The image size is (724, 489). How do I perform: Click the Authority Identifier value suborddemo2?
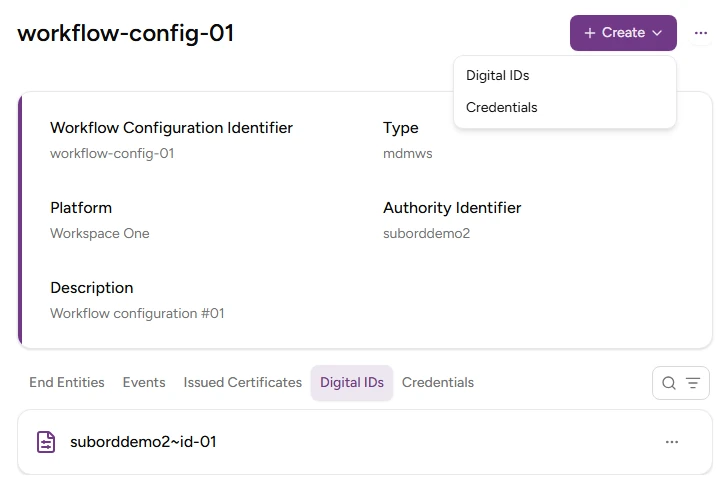(x=426, y=234)
